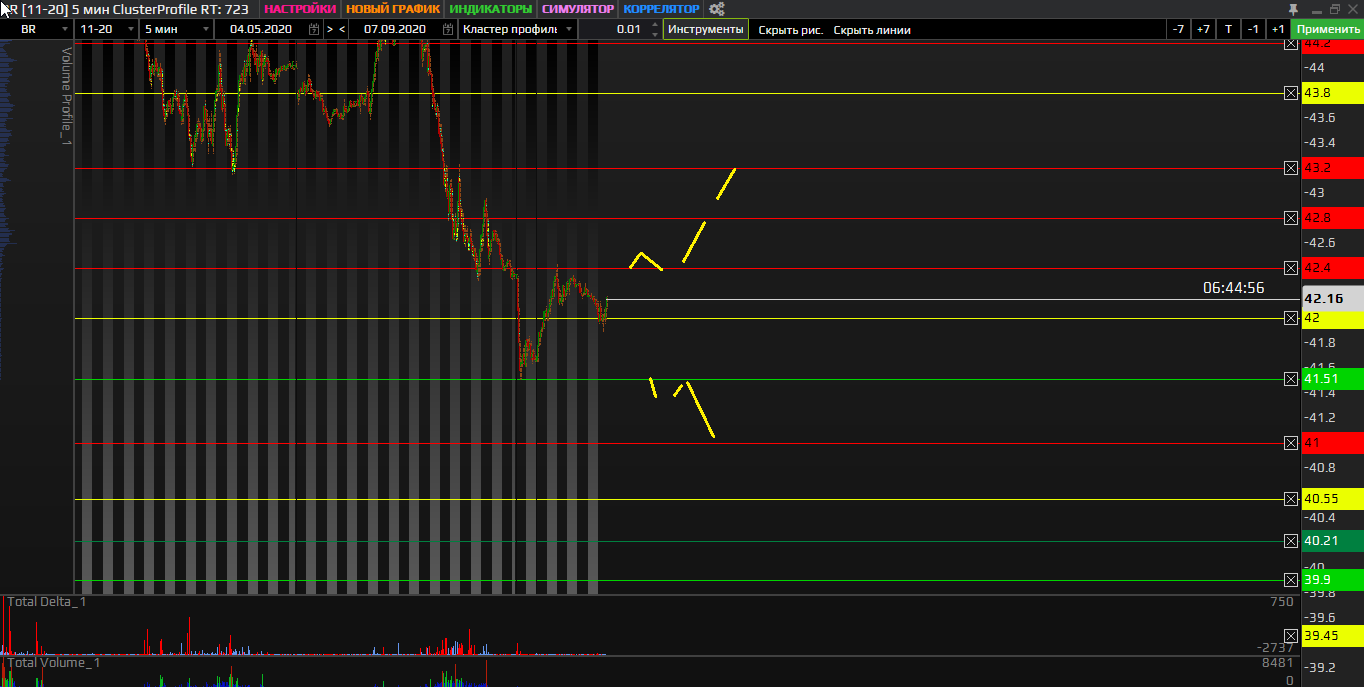Remove the 42.8 level line via X box
The width and height of the screenshot is (1364, 687).
1291,218
